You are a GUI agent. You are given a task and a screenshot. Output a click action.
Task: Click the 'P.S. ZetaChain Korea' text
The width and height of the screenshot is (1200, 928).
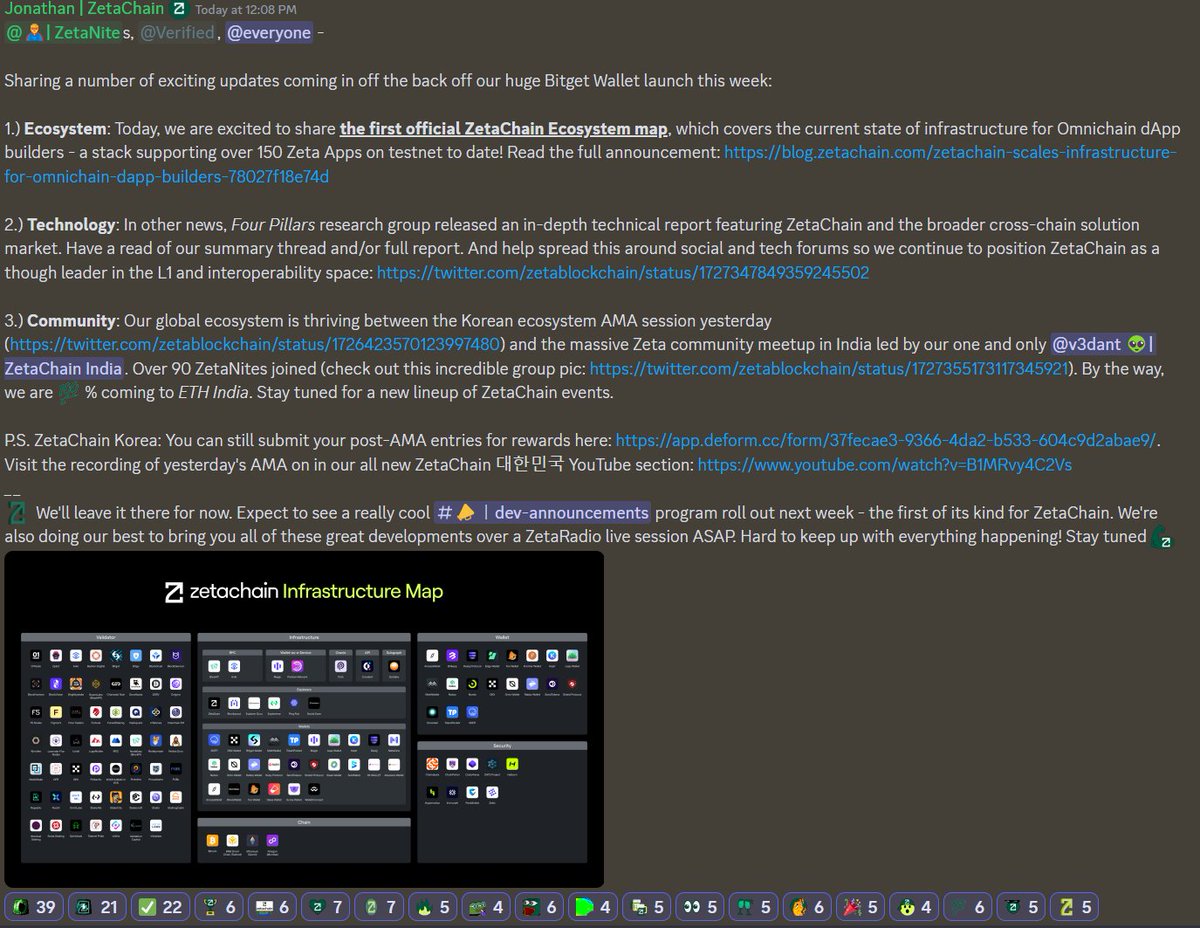(84, 441)
